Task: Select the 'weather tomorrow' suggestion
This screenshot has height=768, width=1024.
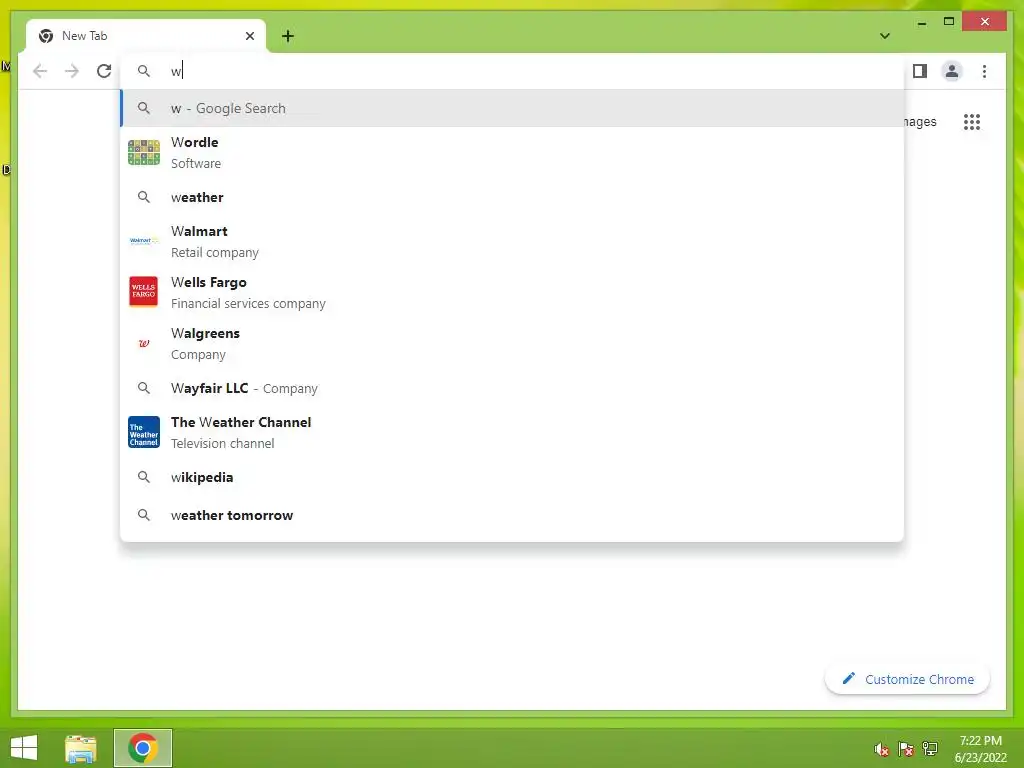Action: [x=513, y=515]
